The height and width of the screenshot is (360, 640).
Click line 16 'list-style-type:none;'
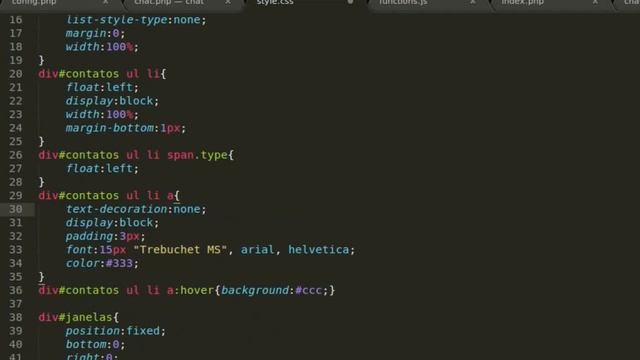click(x=136, y=20)
